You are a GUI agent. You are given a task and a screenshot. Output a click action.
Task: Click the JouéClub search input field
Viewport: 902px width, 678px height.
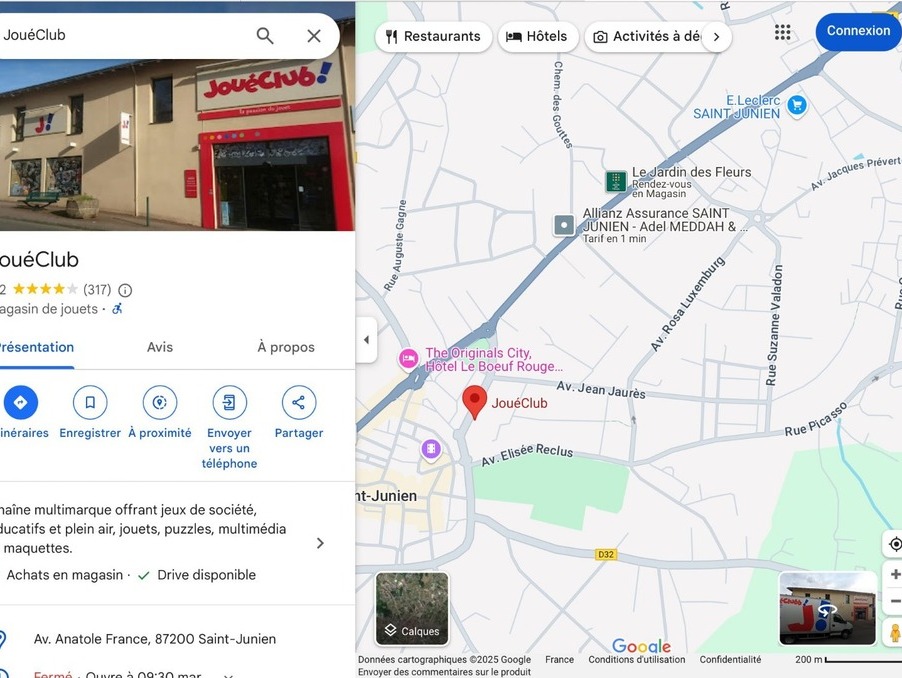pos(124,35)
